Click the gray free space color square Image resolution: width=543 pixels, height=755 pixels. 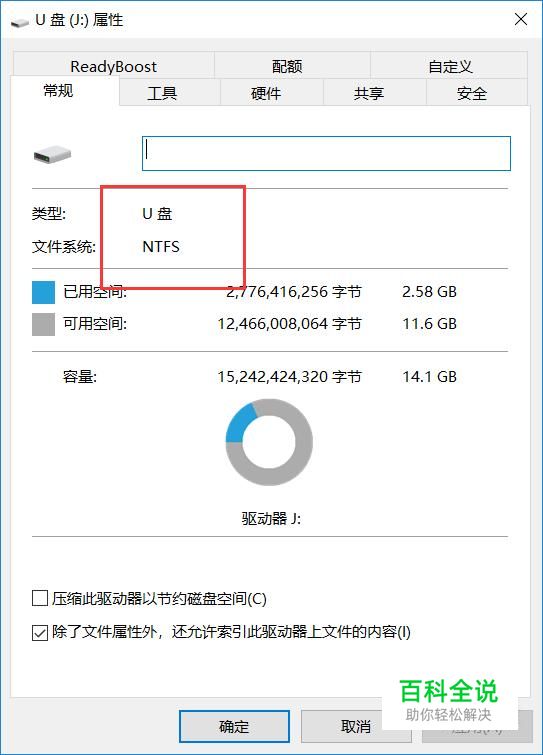43,324
